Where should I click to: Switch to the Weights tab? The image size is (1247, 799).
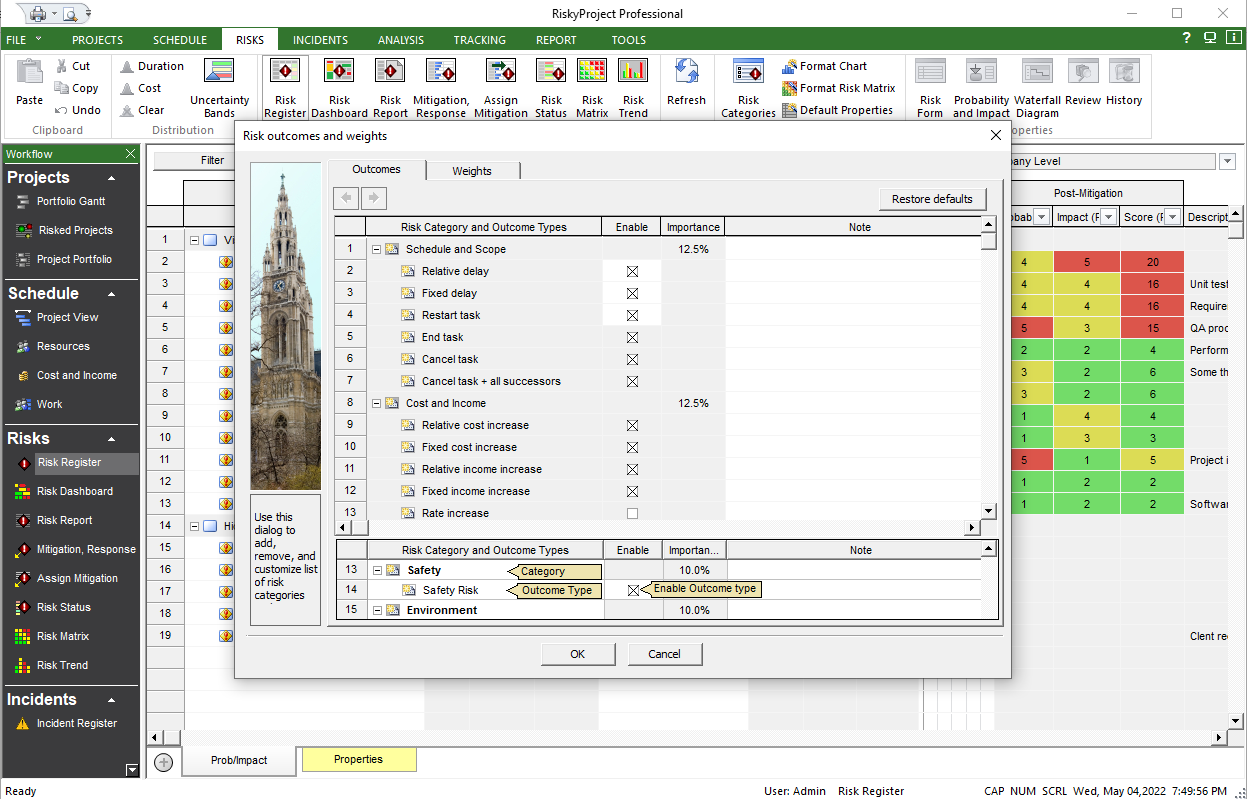(472, 171)
